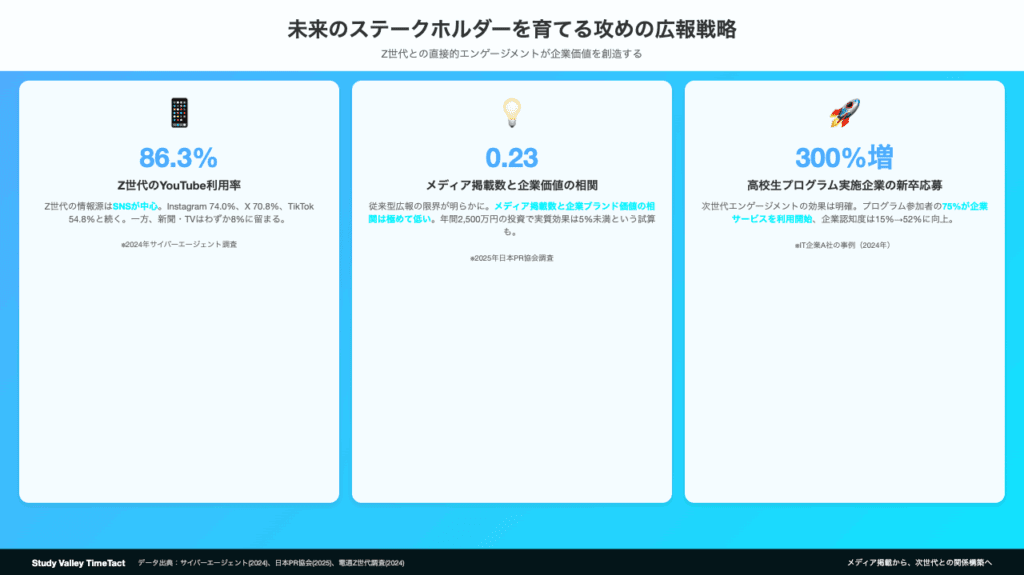Image resolution: width=1024 pixels, height=575 pixels.
Task: Click the メディア掲載数と企業価値の相関 heading
Action: 511,185
